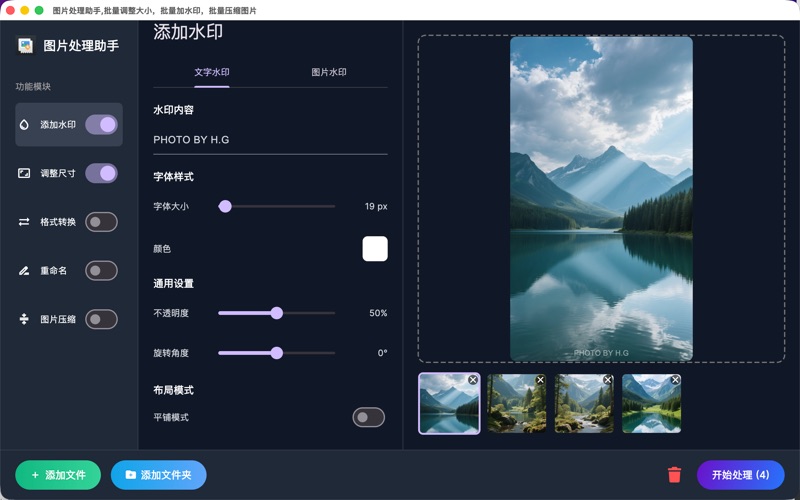Screen dimensions: 800x500
Task: Click the 图片处理助手 app title in sidebar
Action: [x=81, y=46]
